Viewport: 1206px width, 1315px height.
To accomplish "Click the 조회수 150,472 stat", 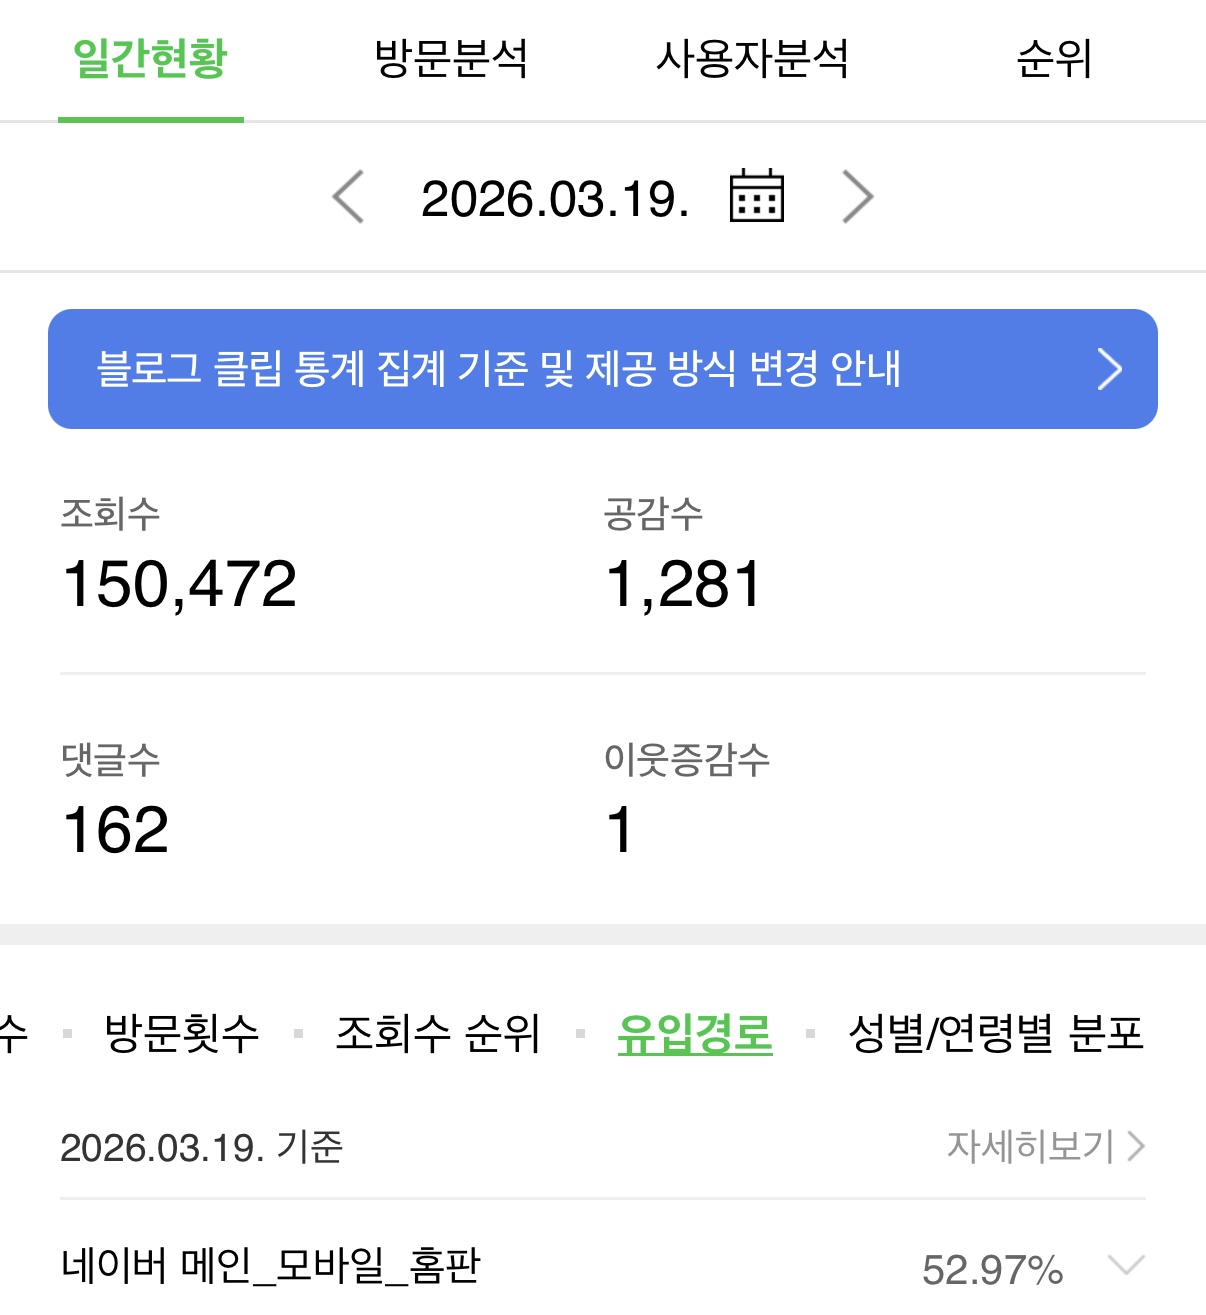I will coord(179,556).
